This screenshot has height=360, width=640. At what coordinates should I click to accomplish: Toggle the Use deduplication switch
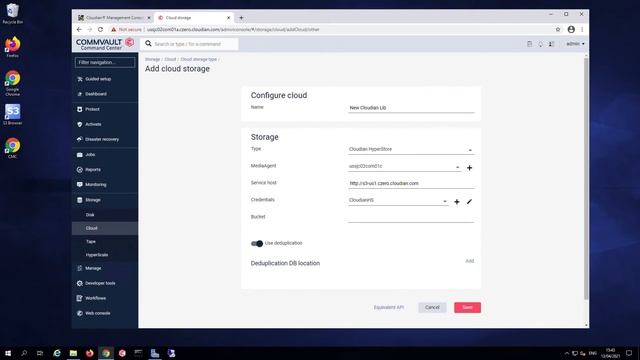pos(257,244)
